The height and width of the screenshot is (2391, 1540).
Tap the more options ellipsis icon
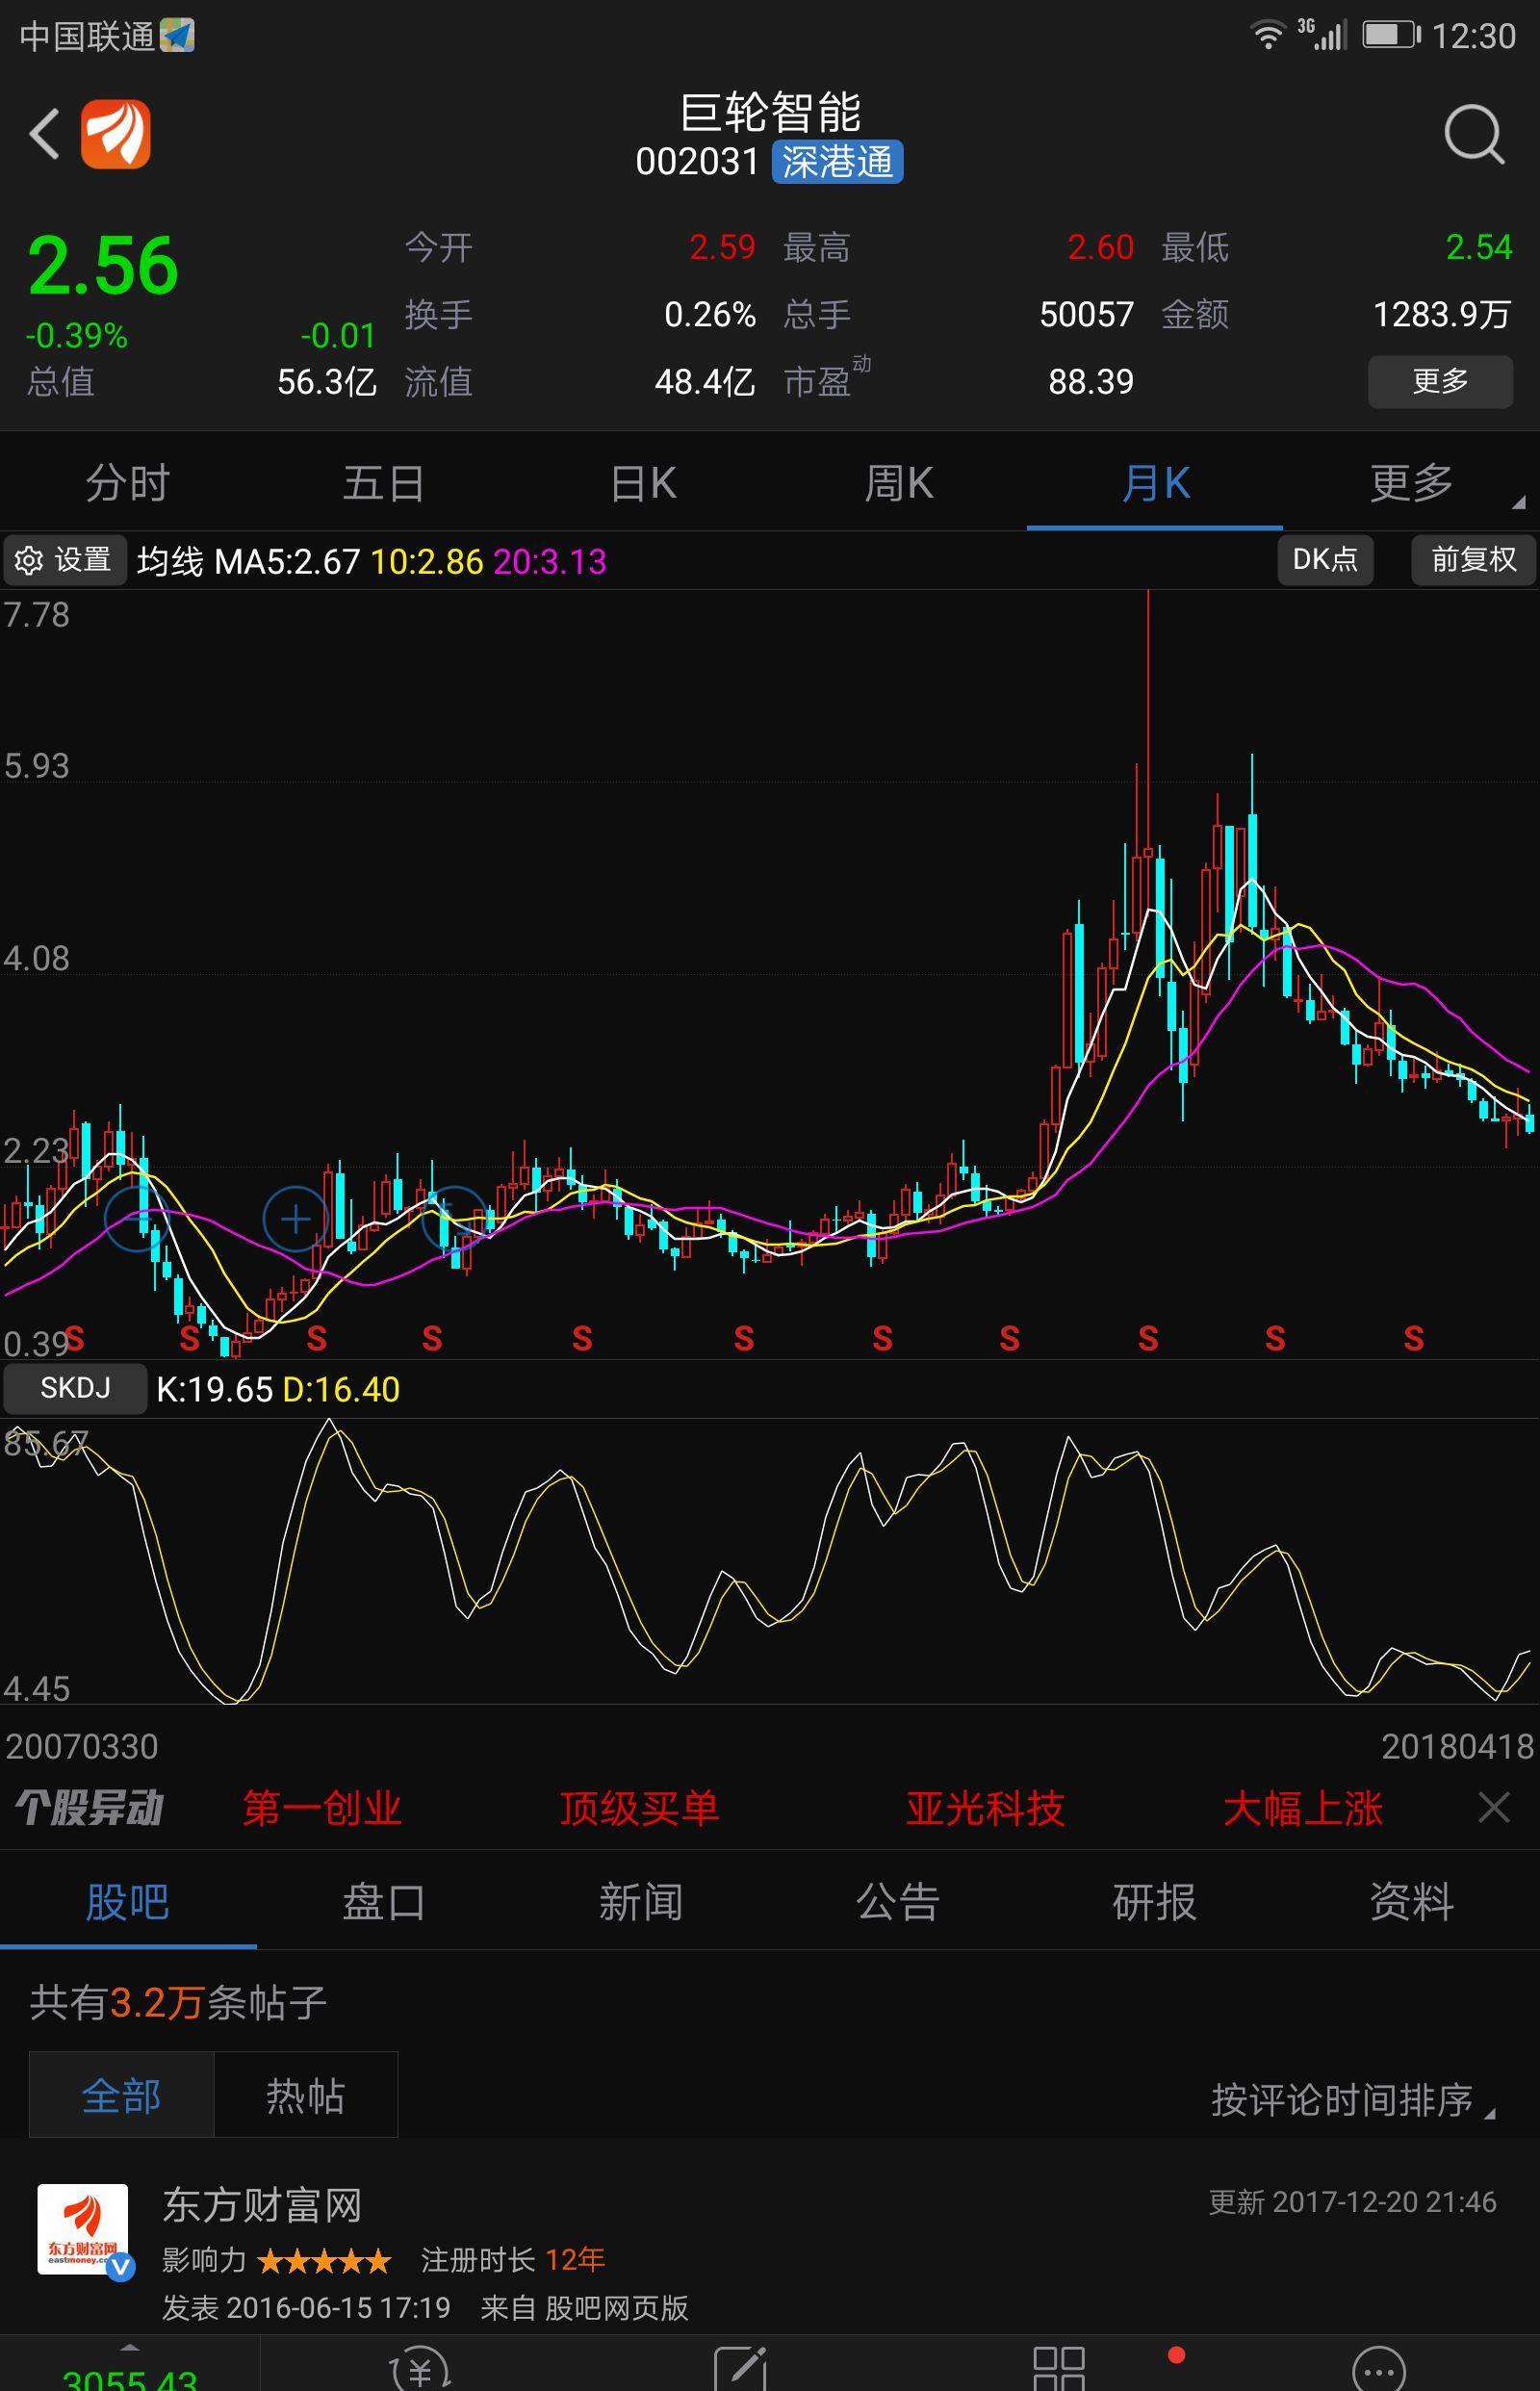coord(1379,2370)
